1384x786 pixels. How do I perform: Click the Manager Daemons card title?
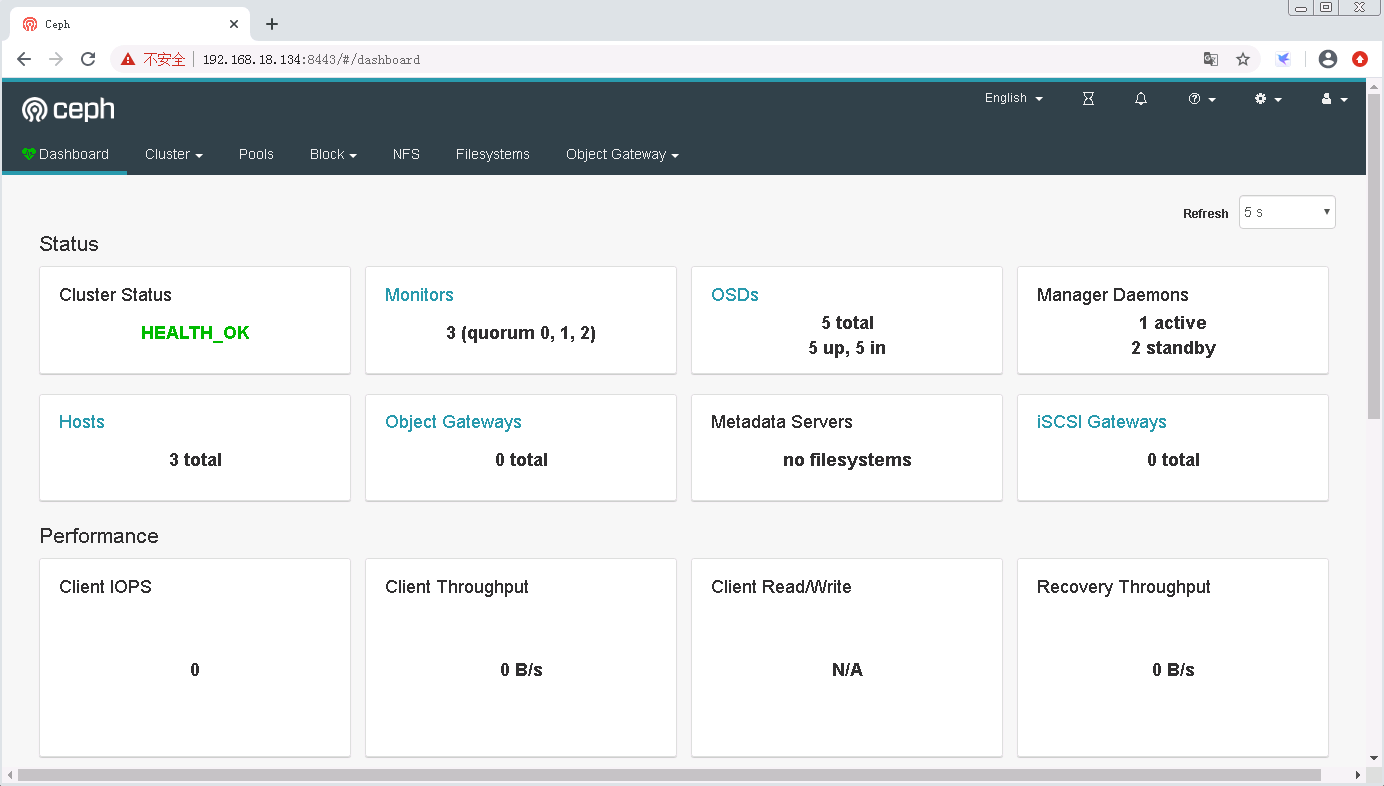(x=1113, y=295)
